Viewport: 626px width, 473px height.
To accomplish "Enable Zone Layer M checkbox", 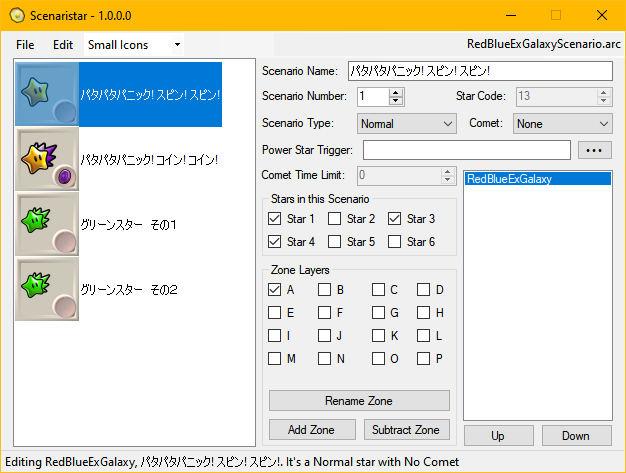I will [275, 358].
